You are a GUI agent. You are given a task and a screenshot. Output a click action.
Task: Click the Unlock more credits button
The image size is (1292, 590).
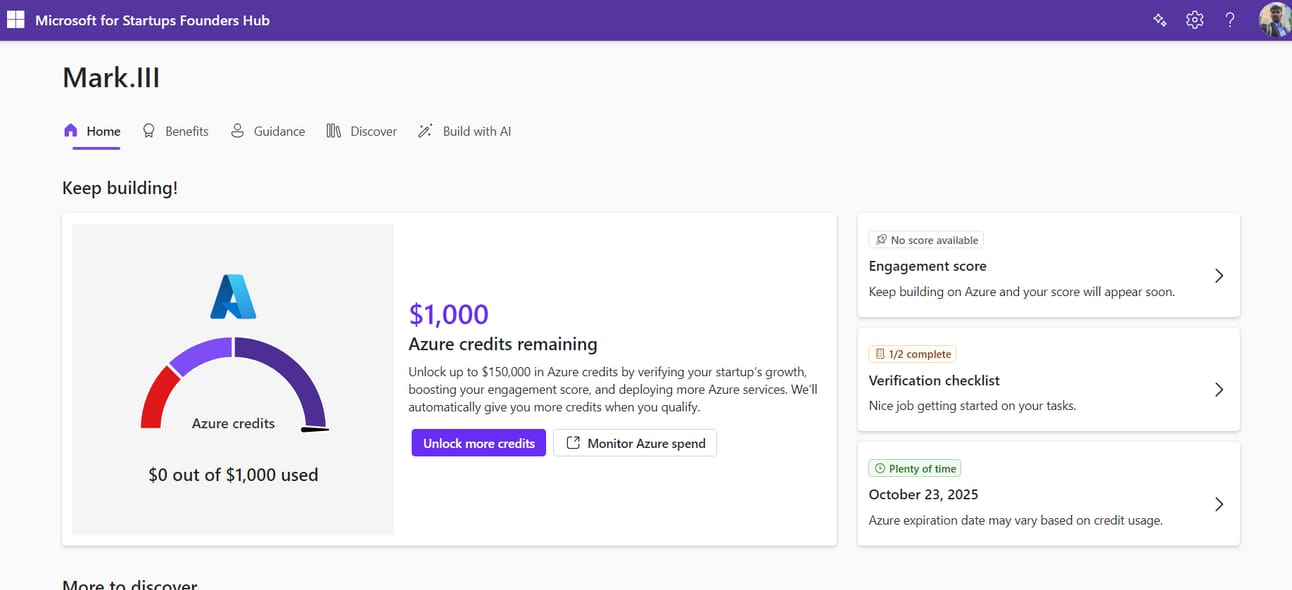click(479, 443)
